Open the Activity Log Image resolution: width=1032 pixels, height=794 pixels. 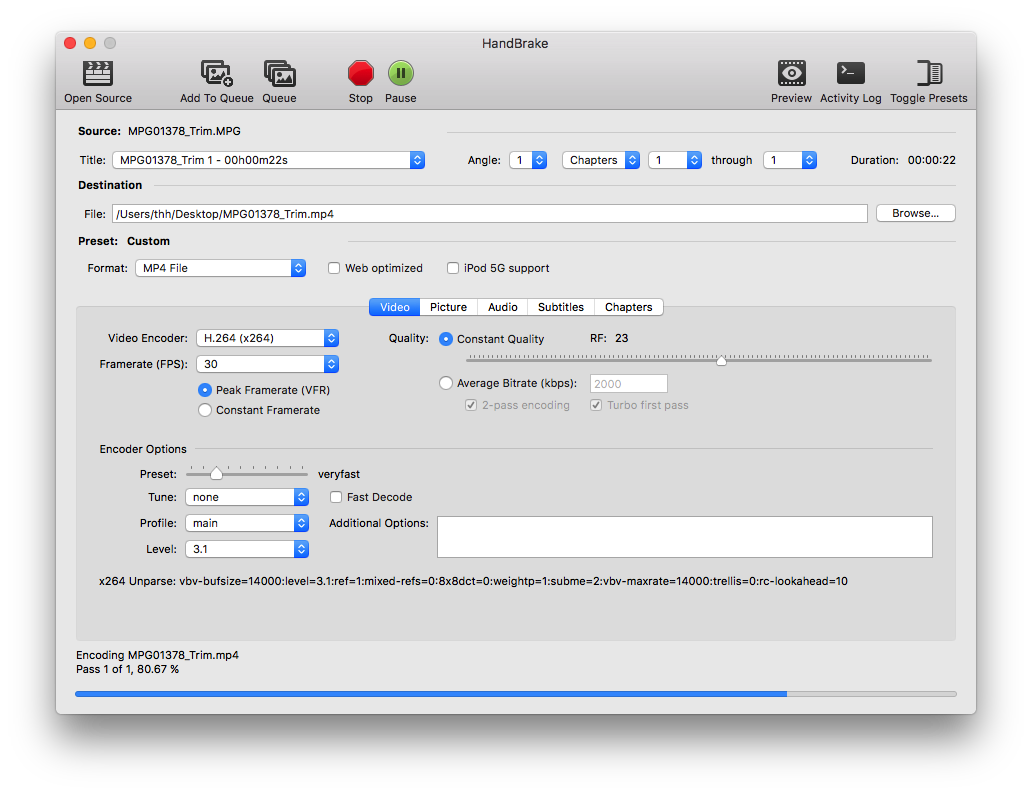pos(850,73)
